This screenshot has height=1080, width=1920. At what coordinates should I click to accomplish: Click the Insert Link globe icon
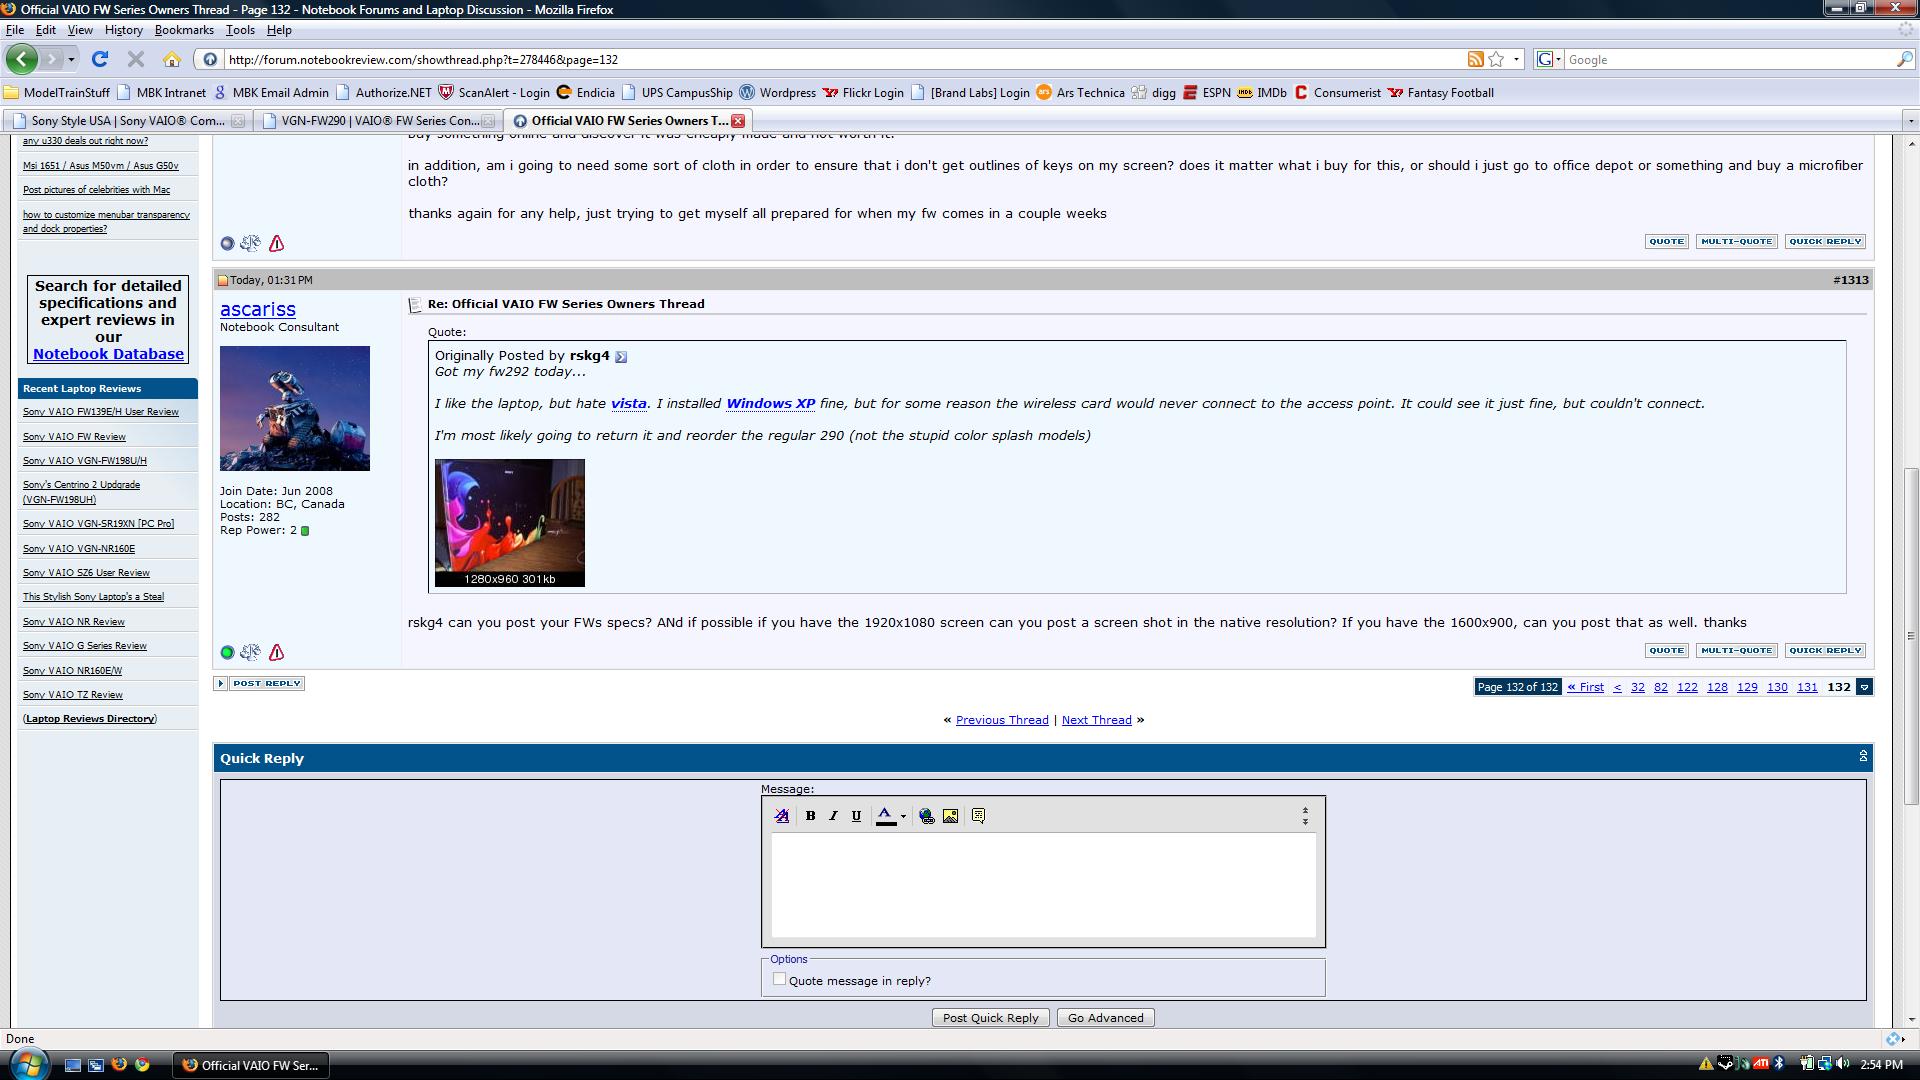[x=927, y=816]
